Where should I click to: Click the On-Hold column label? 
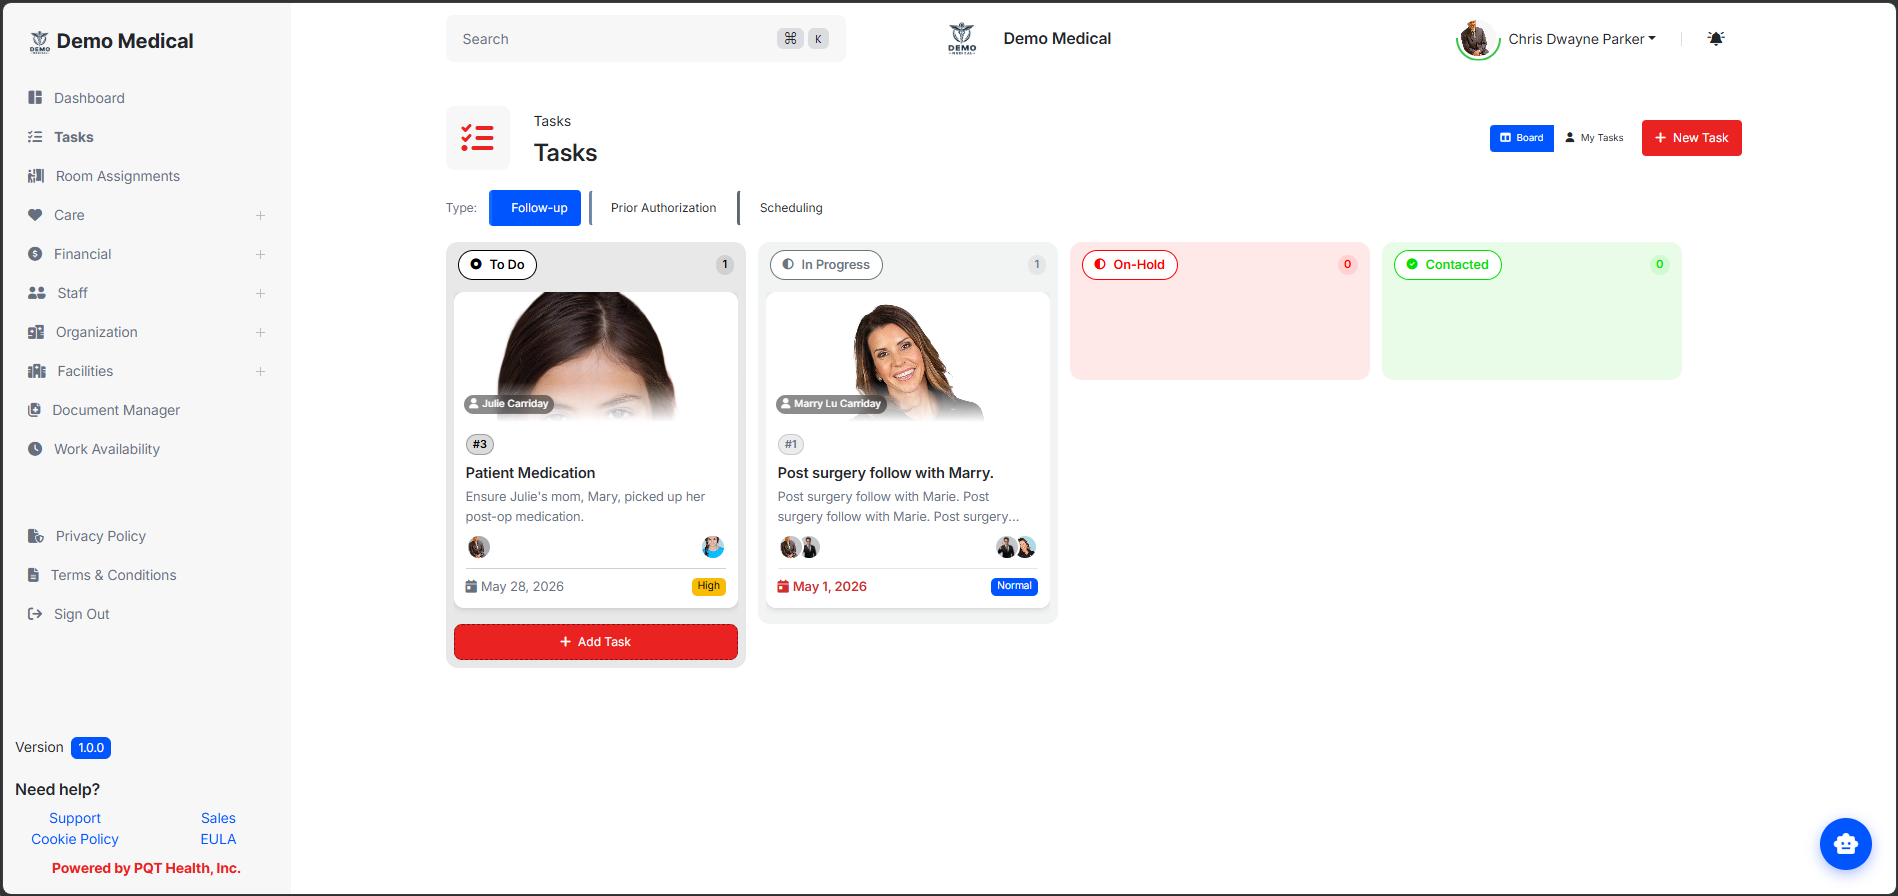(x=1129, y=265)
